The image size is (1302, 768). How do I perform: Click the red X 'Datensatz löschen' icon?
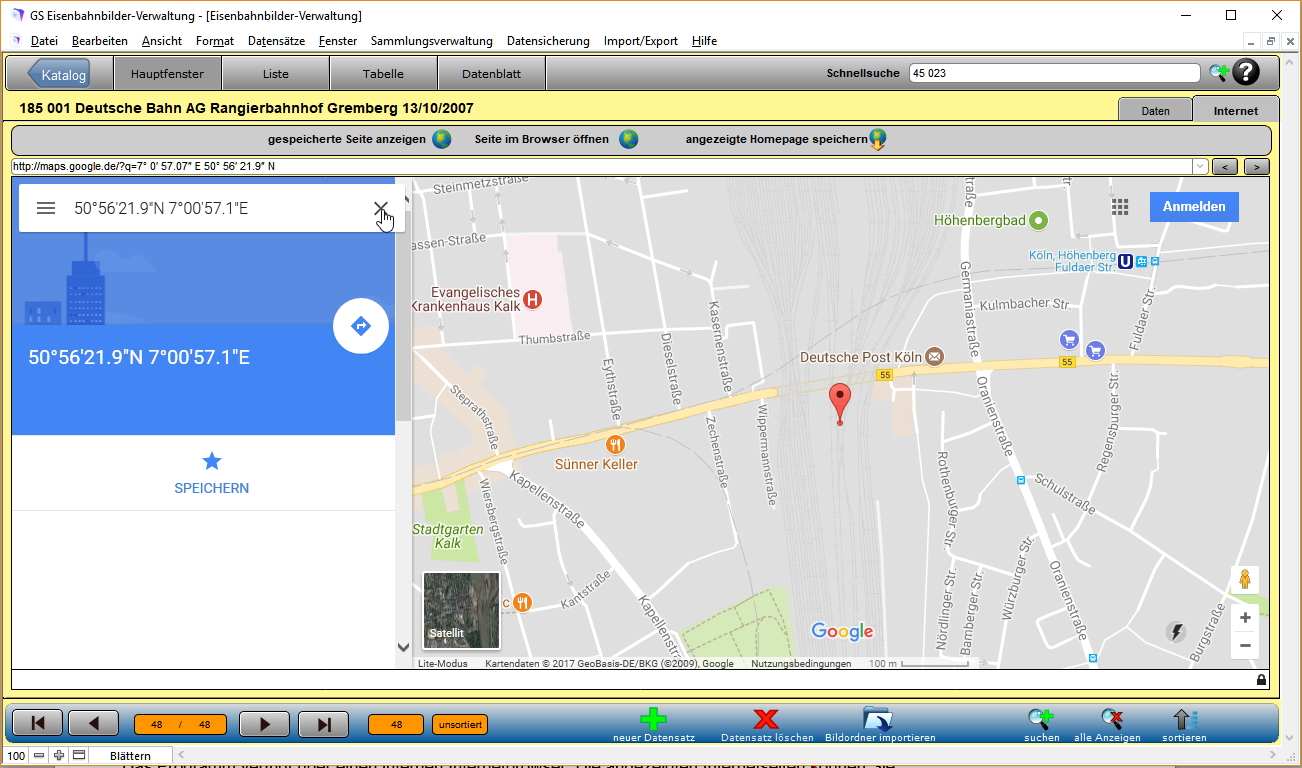766,719
